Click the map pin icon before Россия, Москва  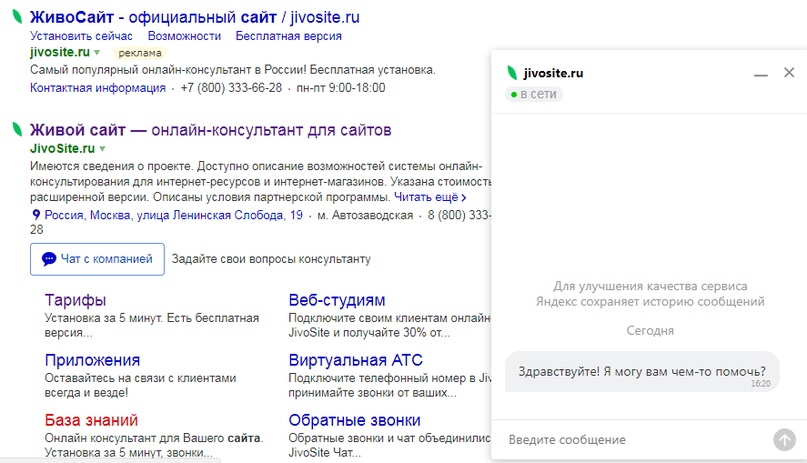[x=36, y=215]
